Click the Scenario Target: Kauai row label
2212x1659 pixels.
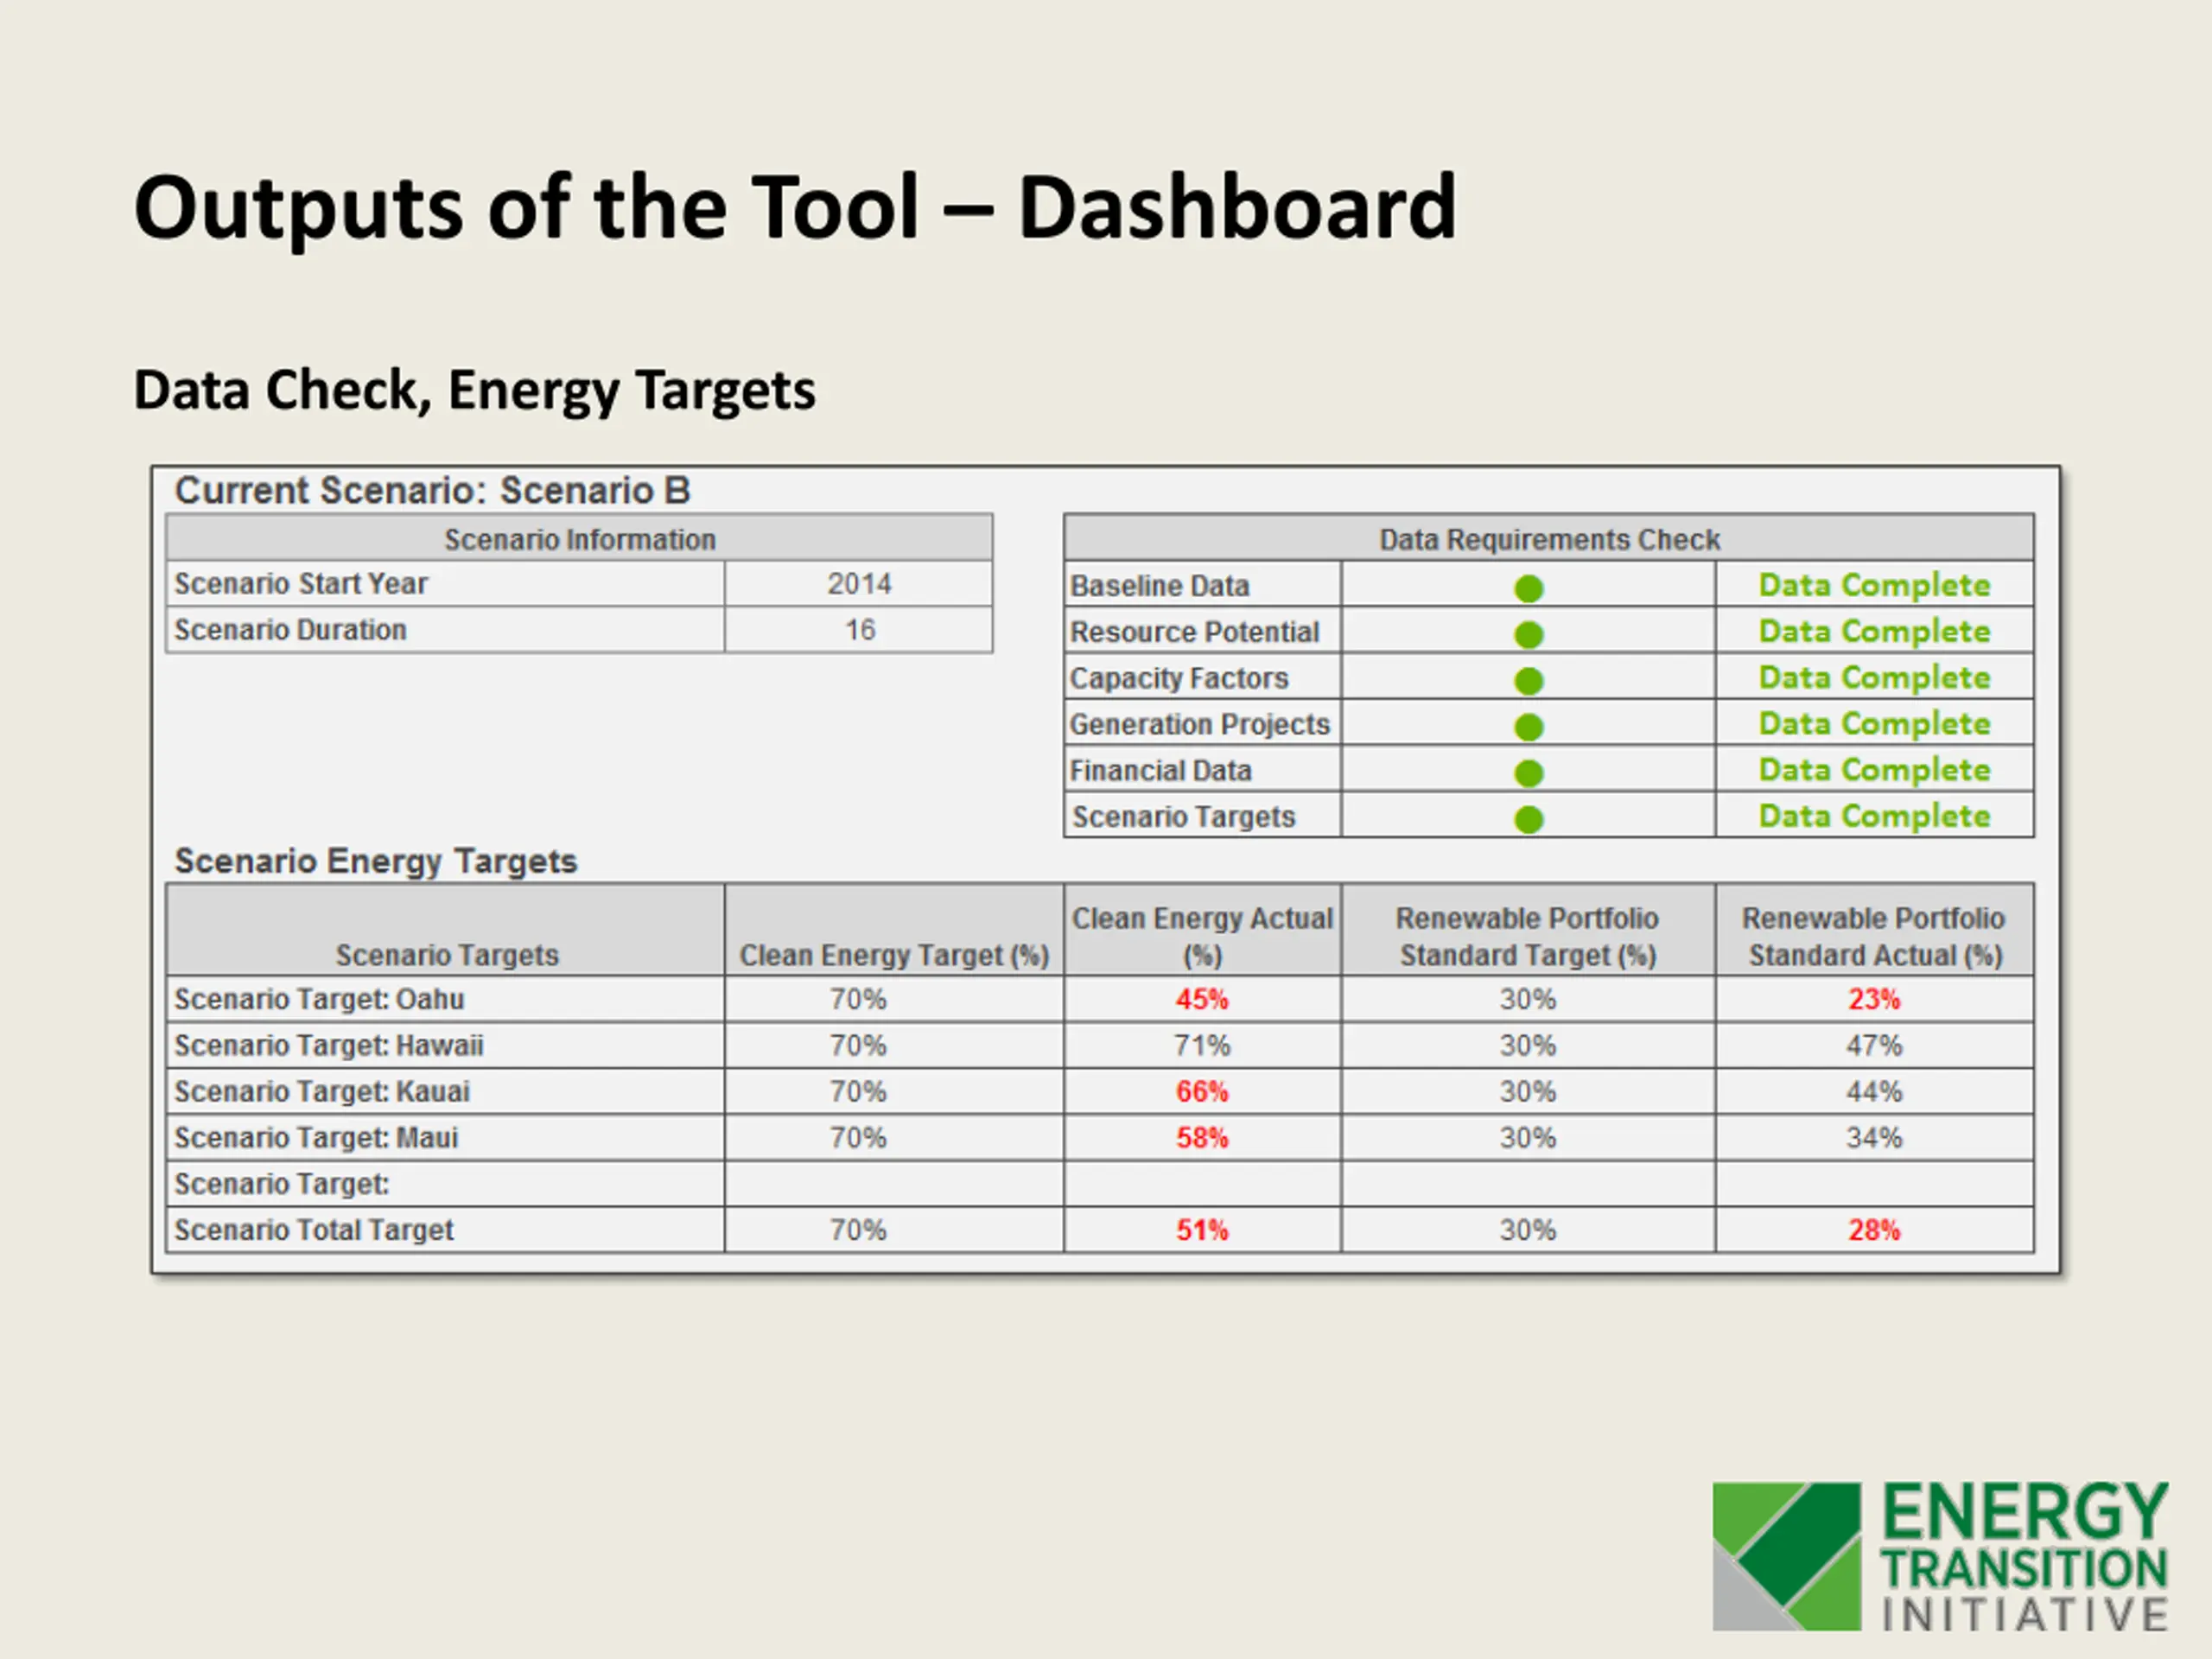point(322,1091)
